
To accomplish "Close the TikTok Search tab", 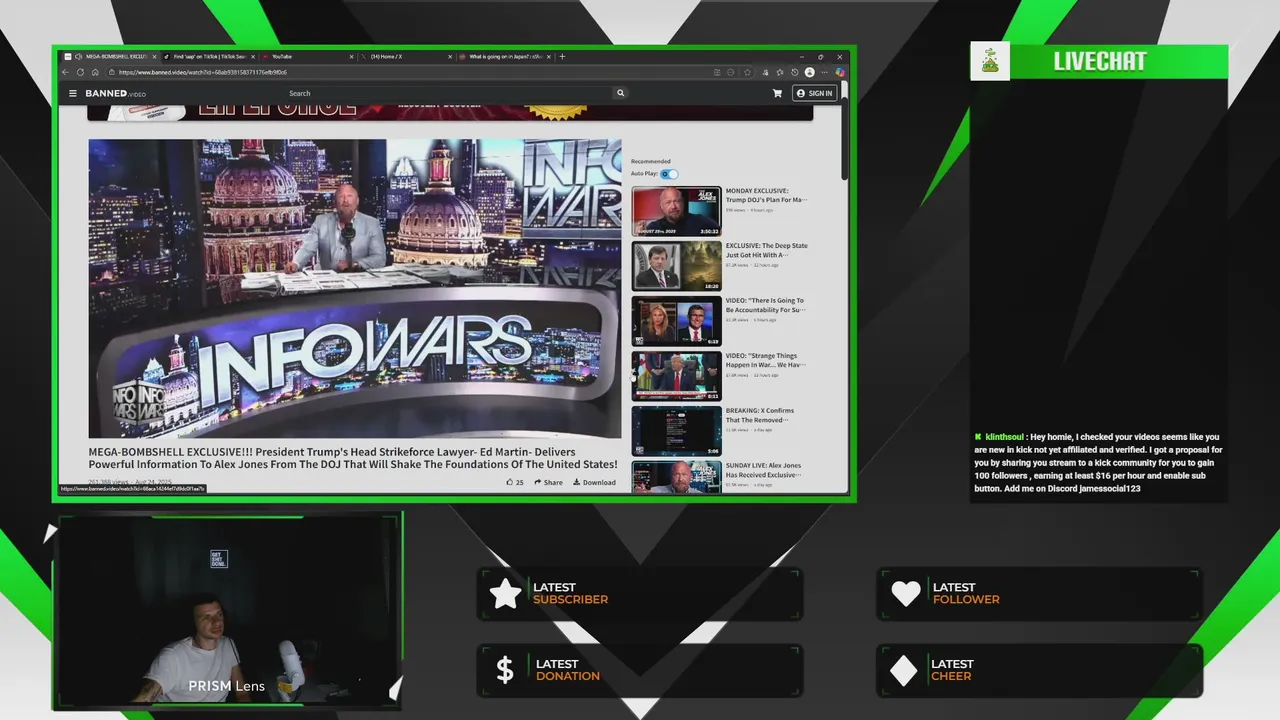I will click(253, 56).
